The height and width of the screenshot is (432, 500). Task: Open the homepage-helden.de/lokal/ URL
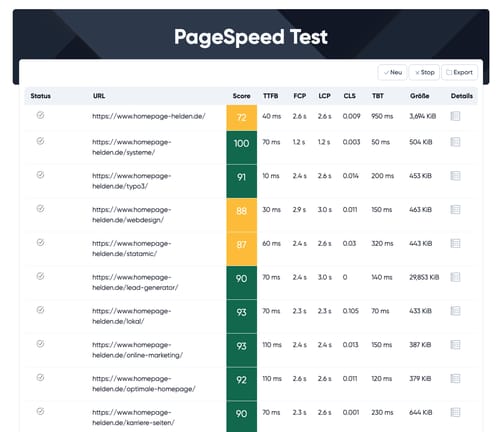click(132, 316)
